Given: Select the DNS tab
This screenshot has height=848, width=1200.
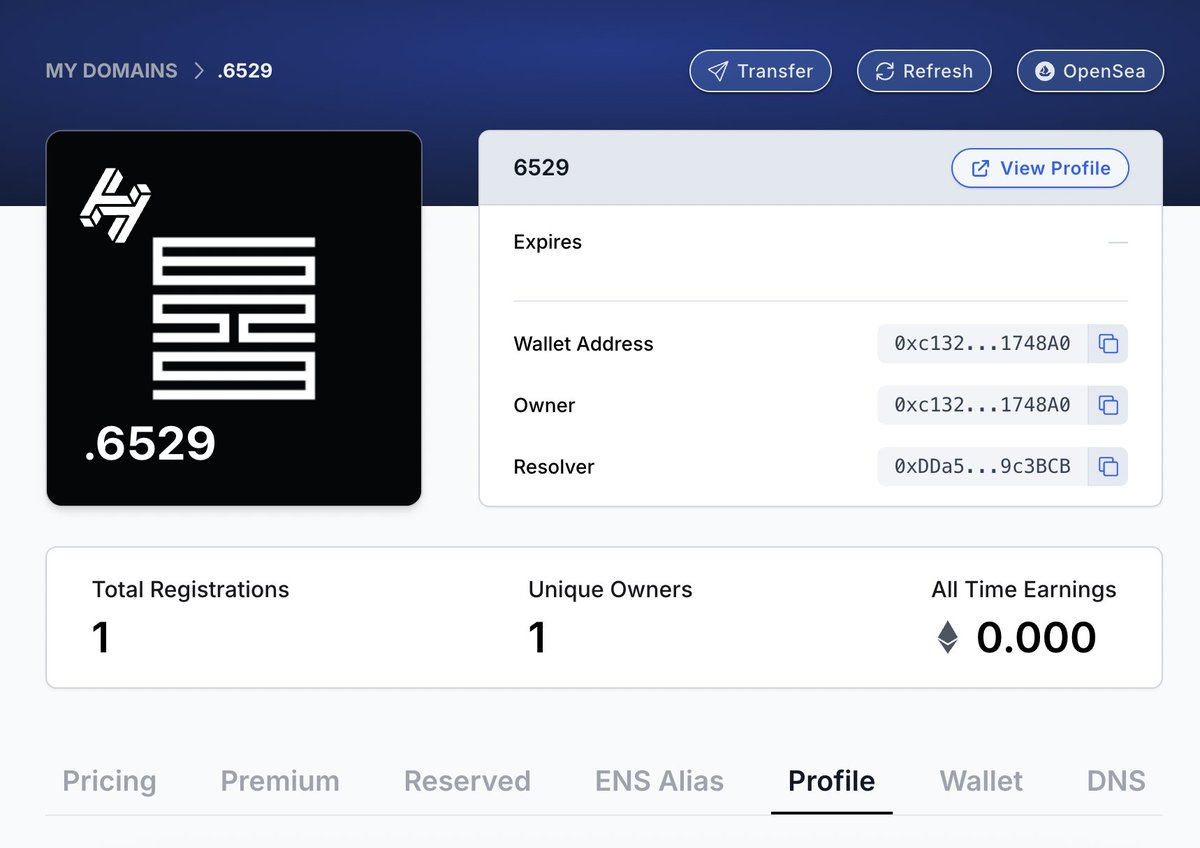Looking at the screenshot, I should pos(1116,781).
